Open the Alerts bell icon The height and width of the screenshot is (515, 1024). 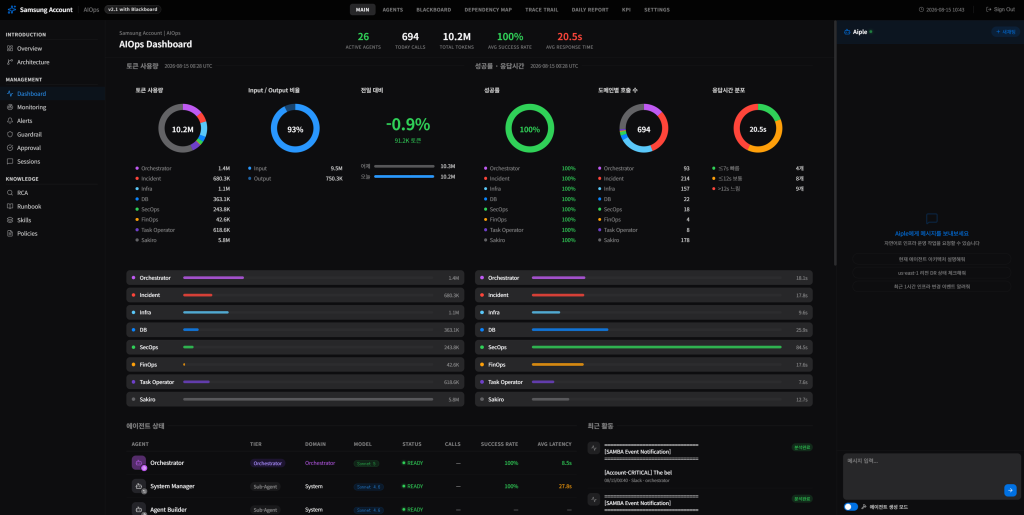(10, 121)
